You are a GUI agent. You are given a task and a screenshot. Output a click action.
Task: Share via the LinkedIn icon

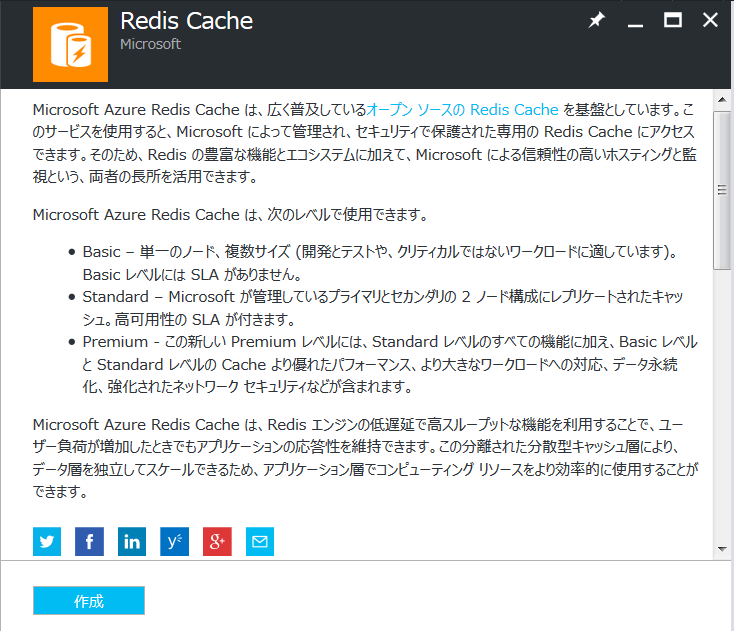click(x=132, y=542)
